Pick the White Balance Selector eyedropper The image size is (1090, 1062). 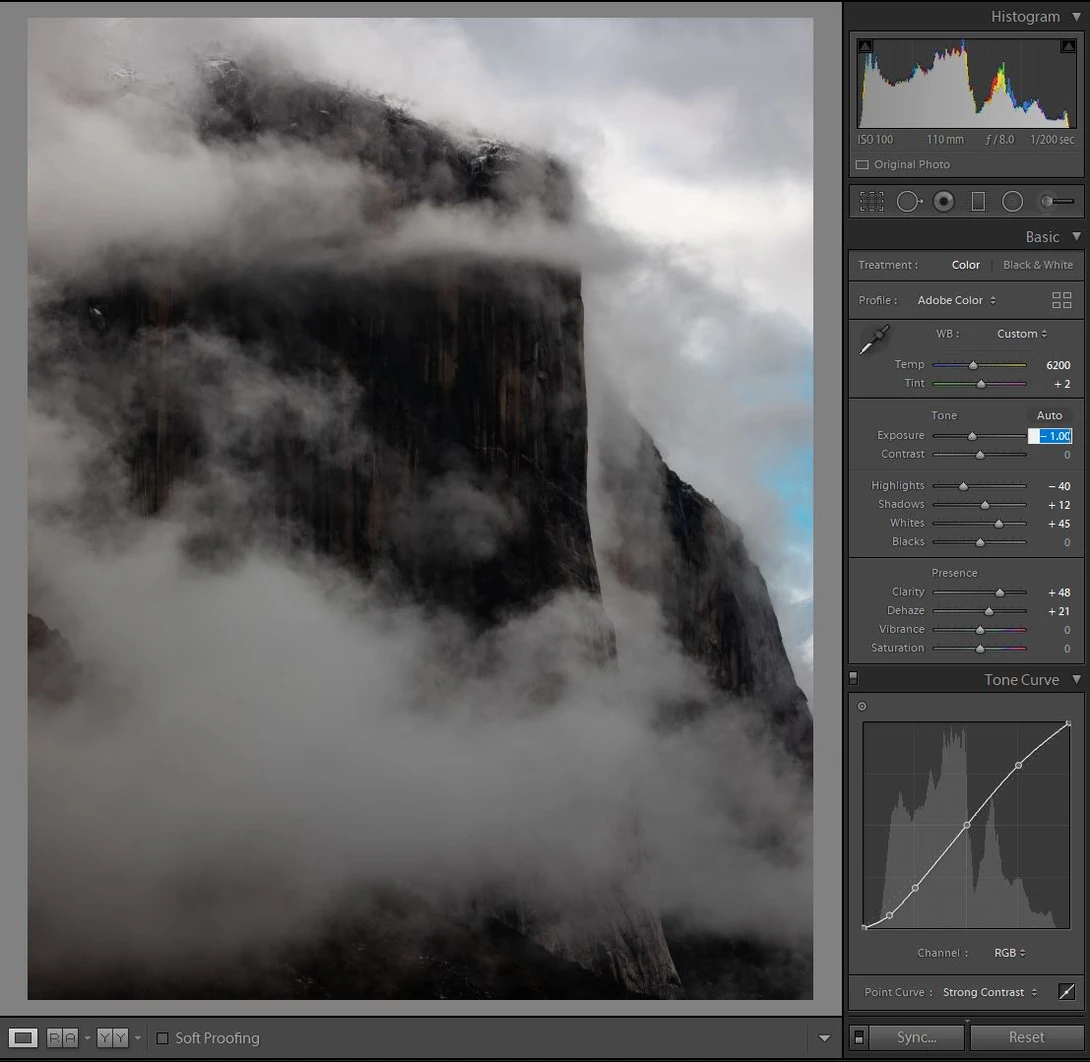coord(874,341)
